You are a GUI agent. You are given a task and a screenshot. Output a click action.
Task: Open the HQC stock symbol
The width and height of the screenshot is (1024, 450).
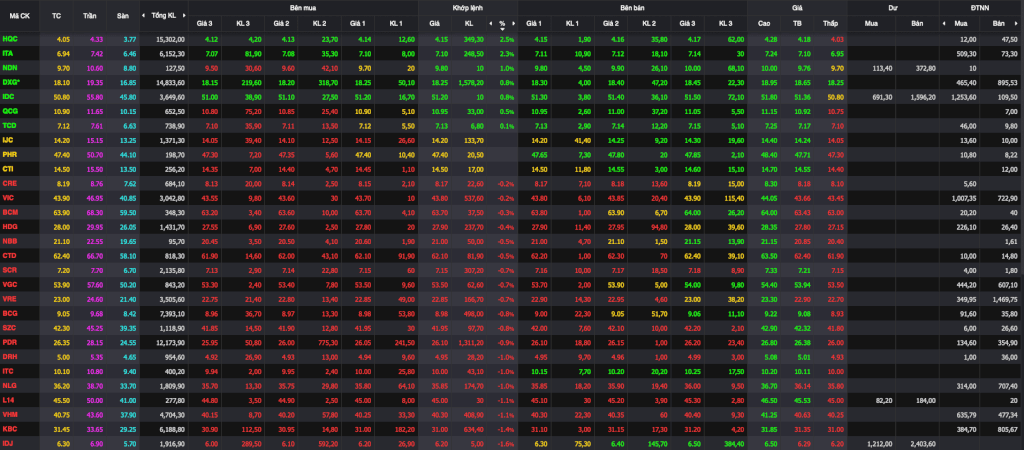pos(10,39)
